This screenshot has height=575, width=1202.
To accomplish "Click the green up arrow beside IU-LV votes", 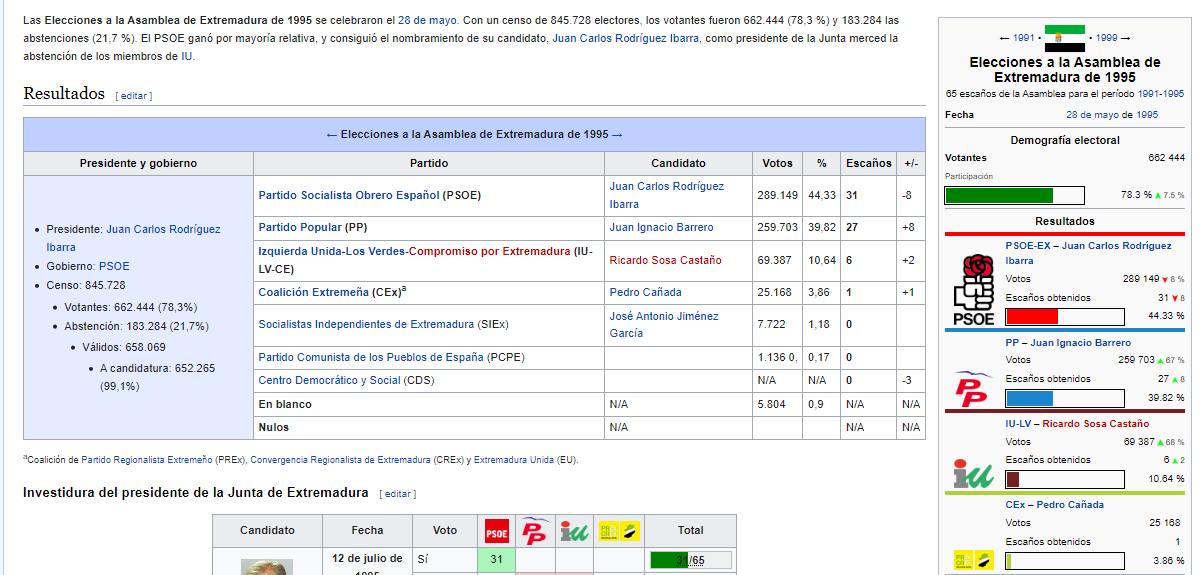I will coord(1161,442).
